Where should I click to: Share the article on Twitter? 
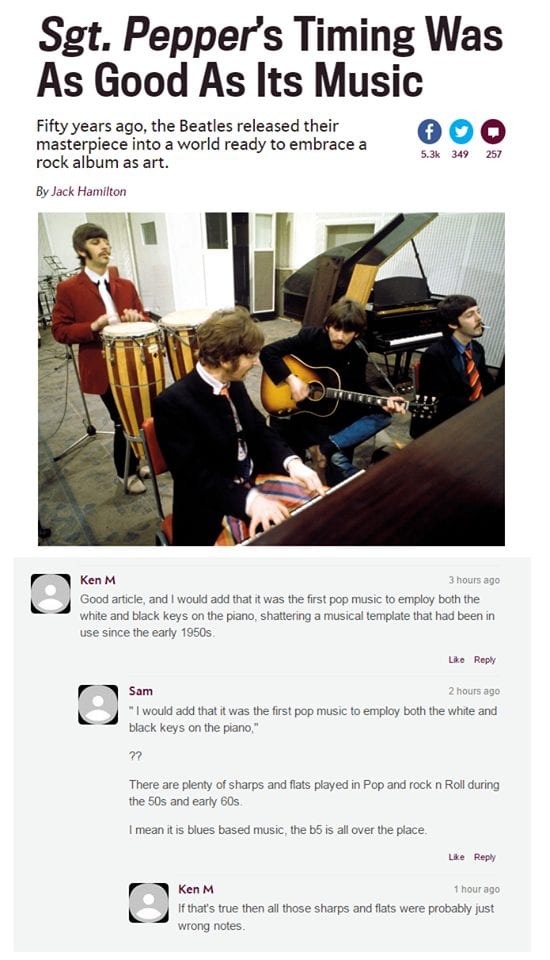[x=461, y=132]
